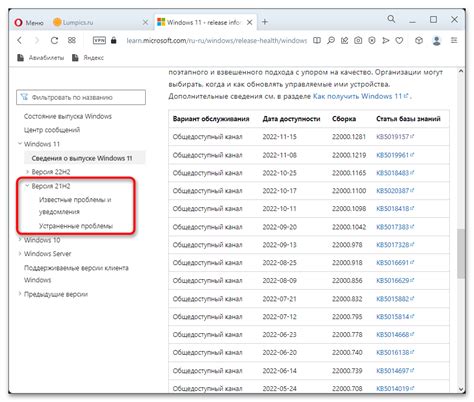Click the page vertical scrollbar thumb
474x402 pixels.
(x=461, y=253)
